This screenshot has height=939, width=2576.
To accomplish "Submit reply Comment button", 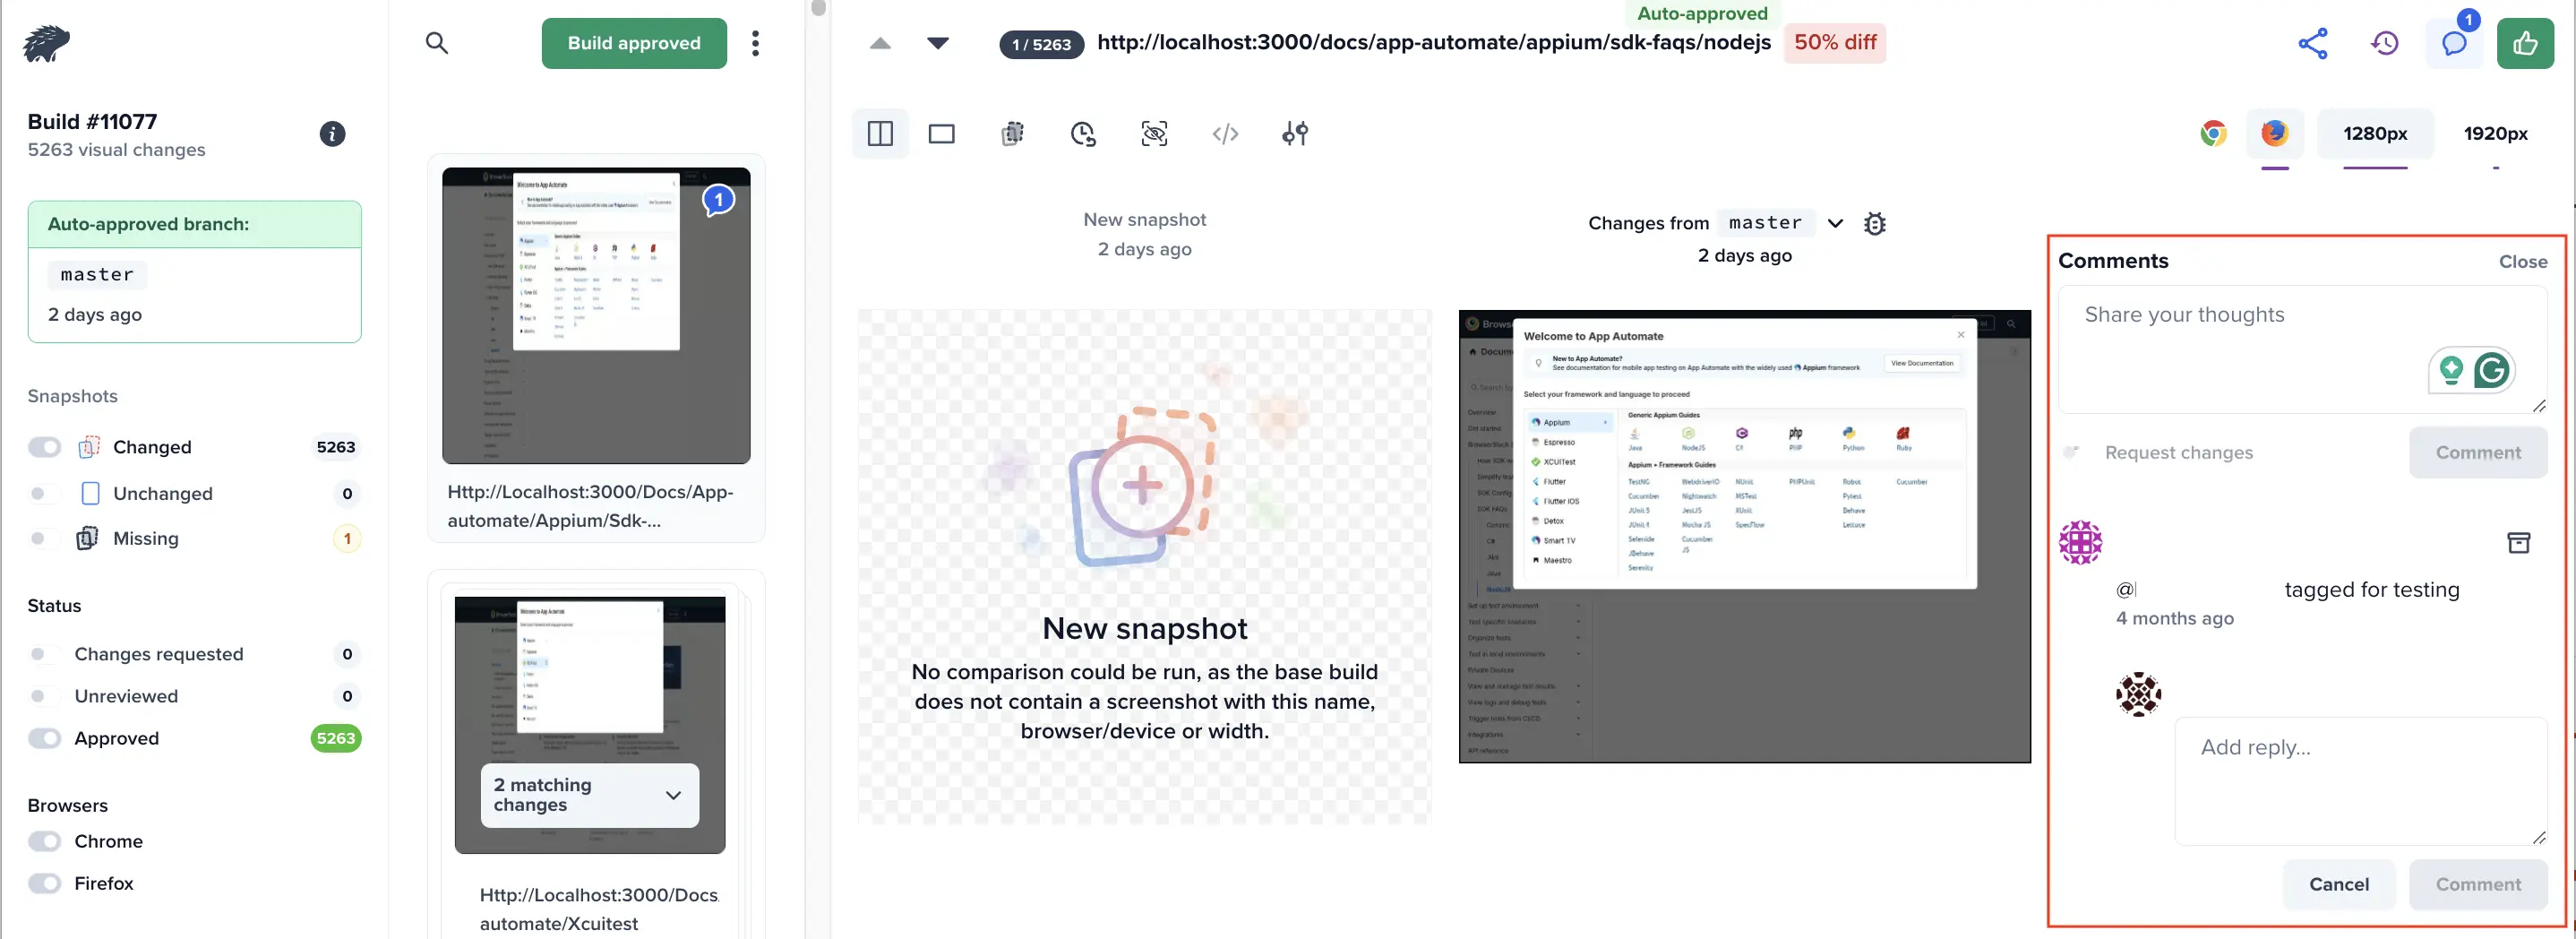I will point(2478,884).
